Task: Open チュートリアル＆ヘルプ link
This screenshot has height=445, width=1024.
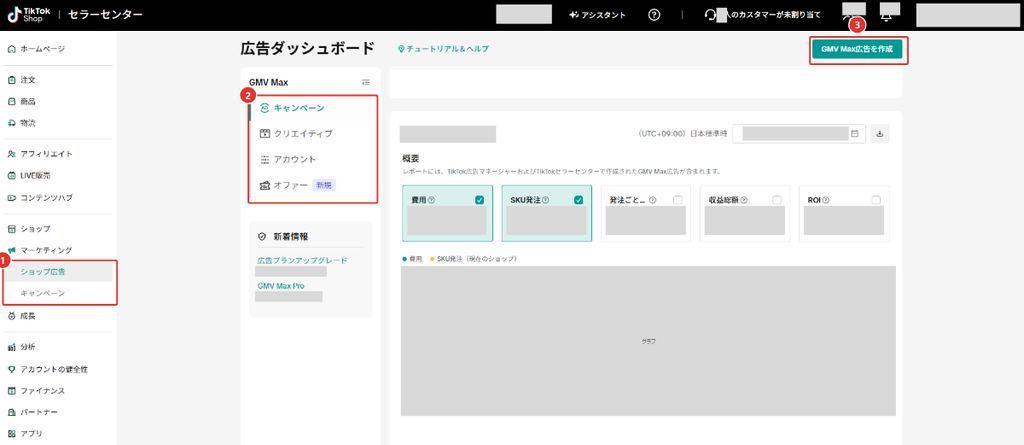Action: click(x=443, y=49)
